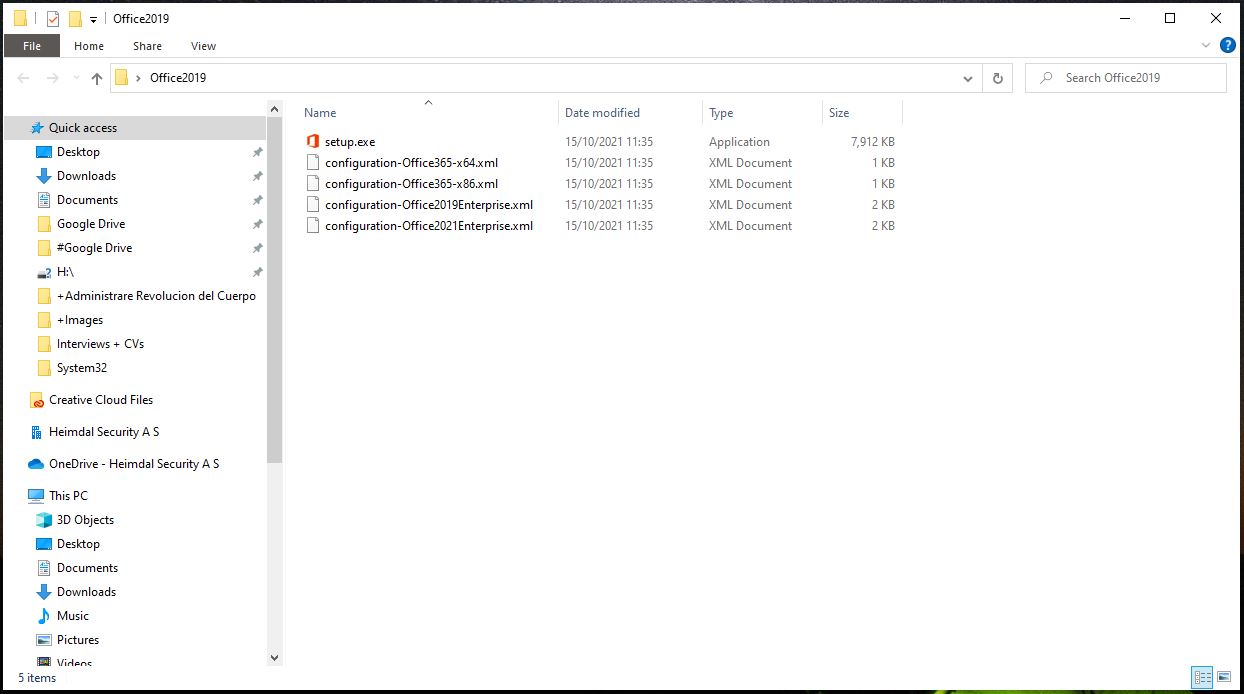Click the Search Office2019 input field
Image resolution: width=1244 pixels, height=694 pixels.
click(1126, 78)
